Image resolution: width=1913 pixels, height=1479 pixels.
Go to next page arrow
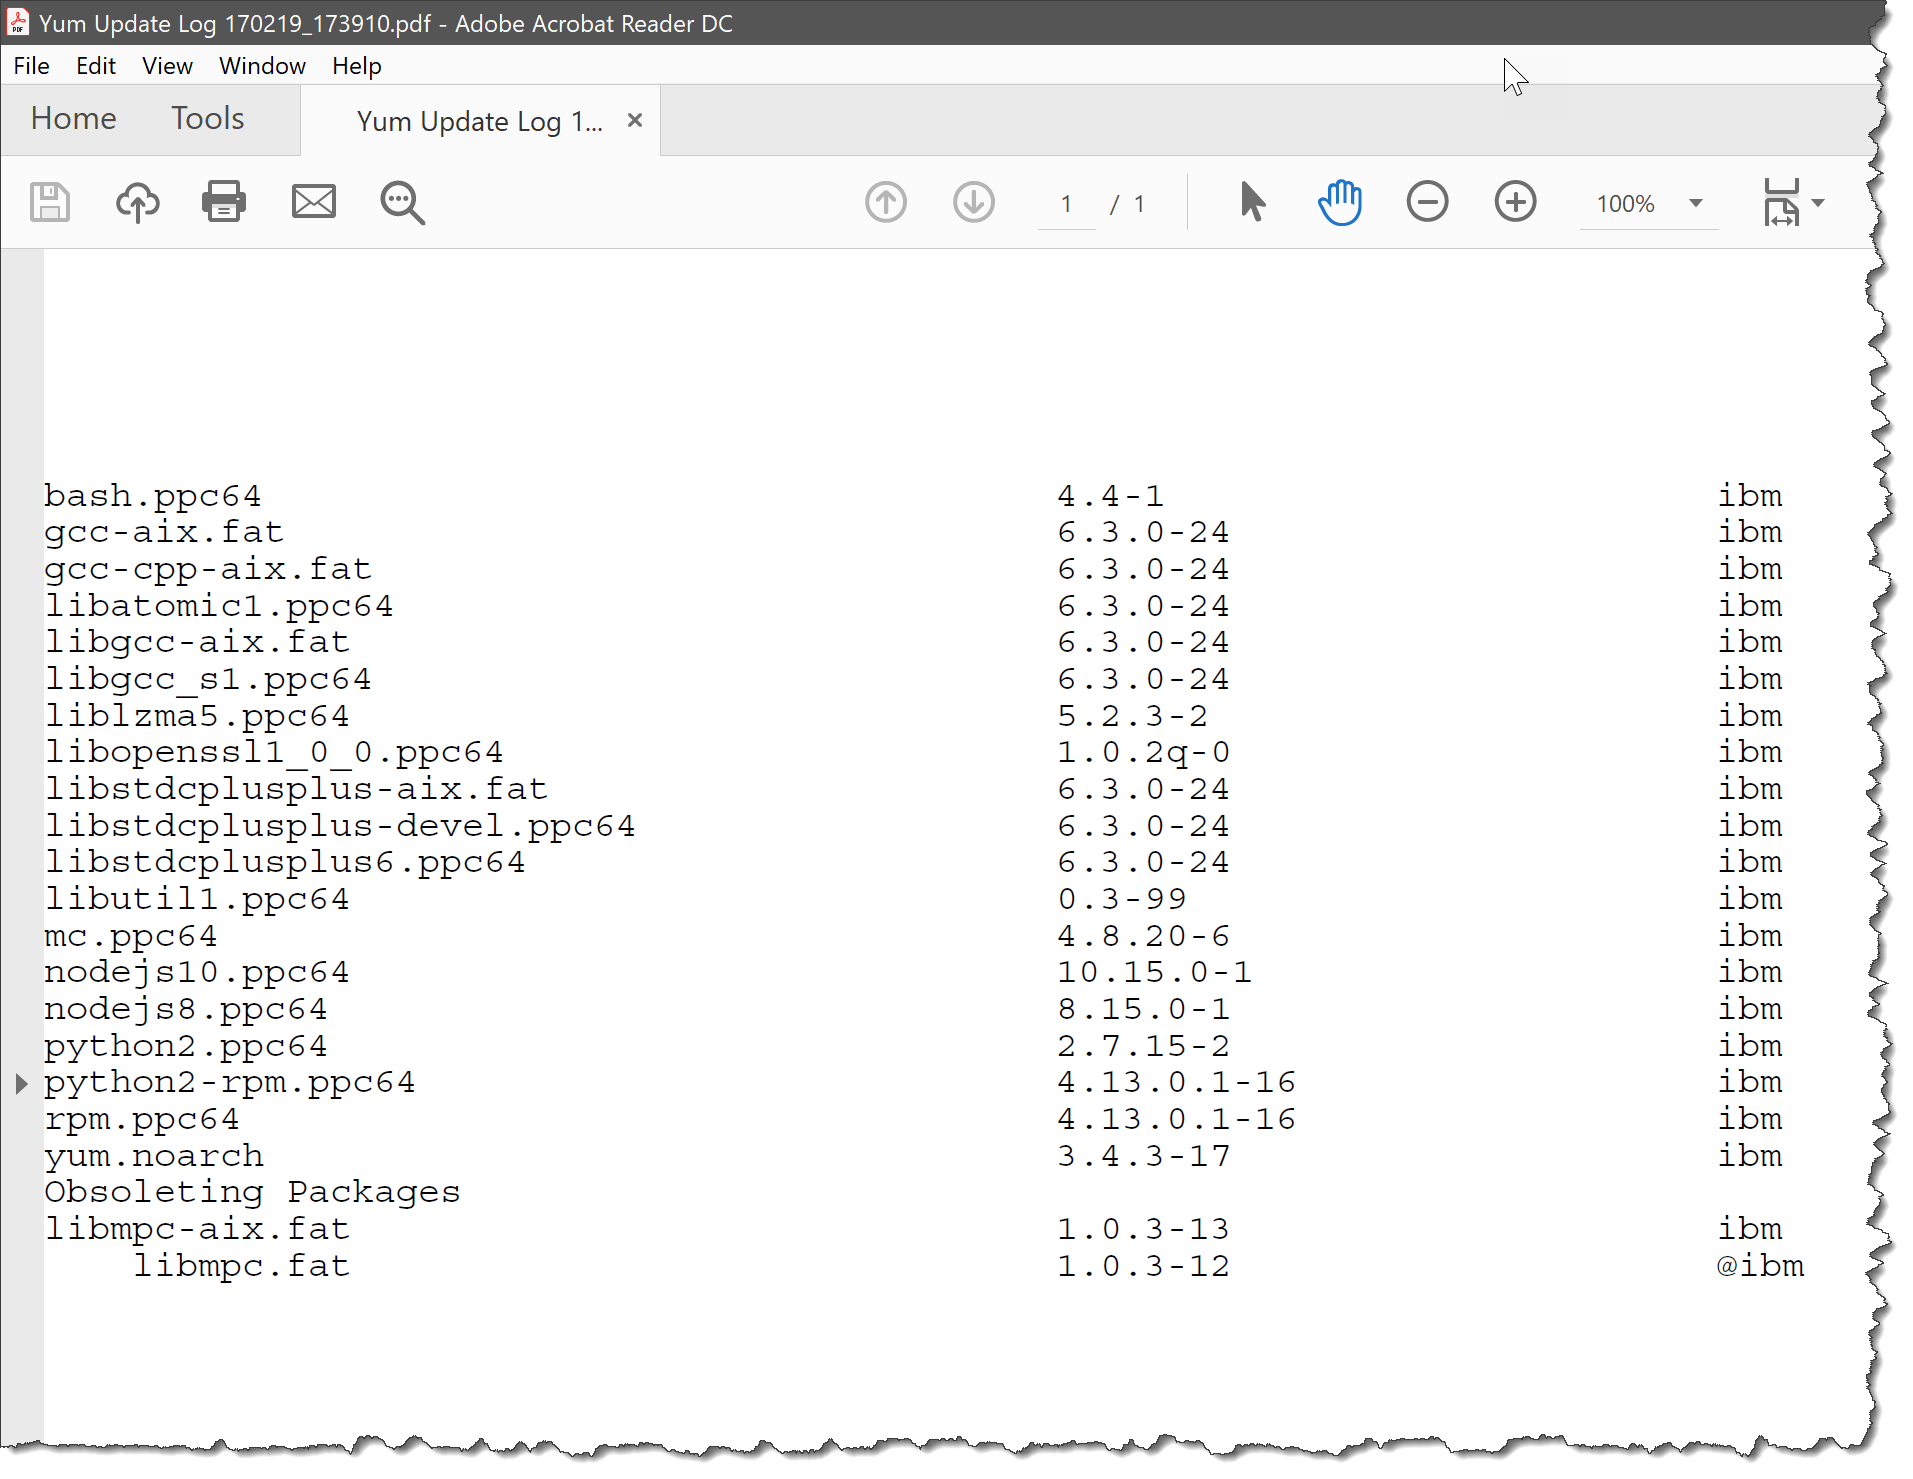point(973,203)
